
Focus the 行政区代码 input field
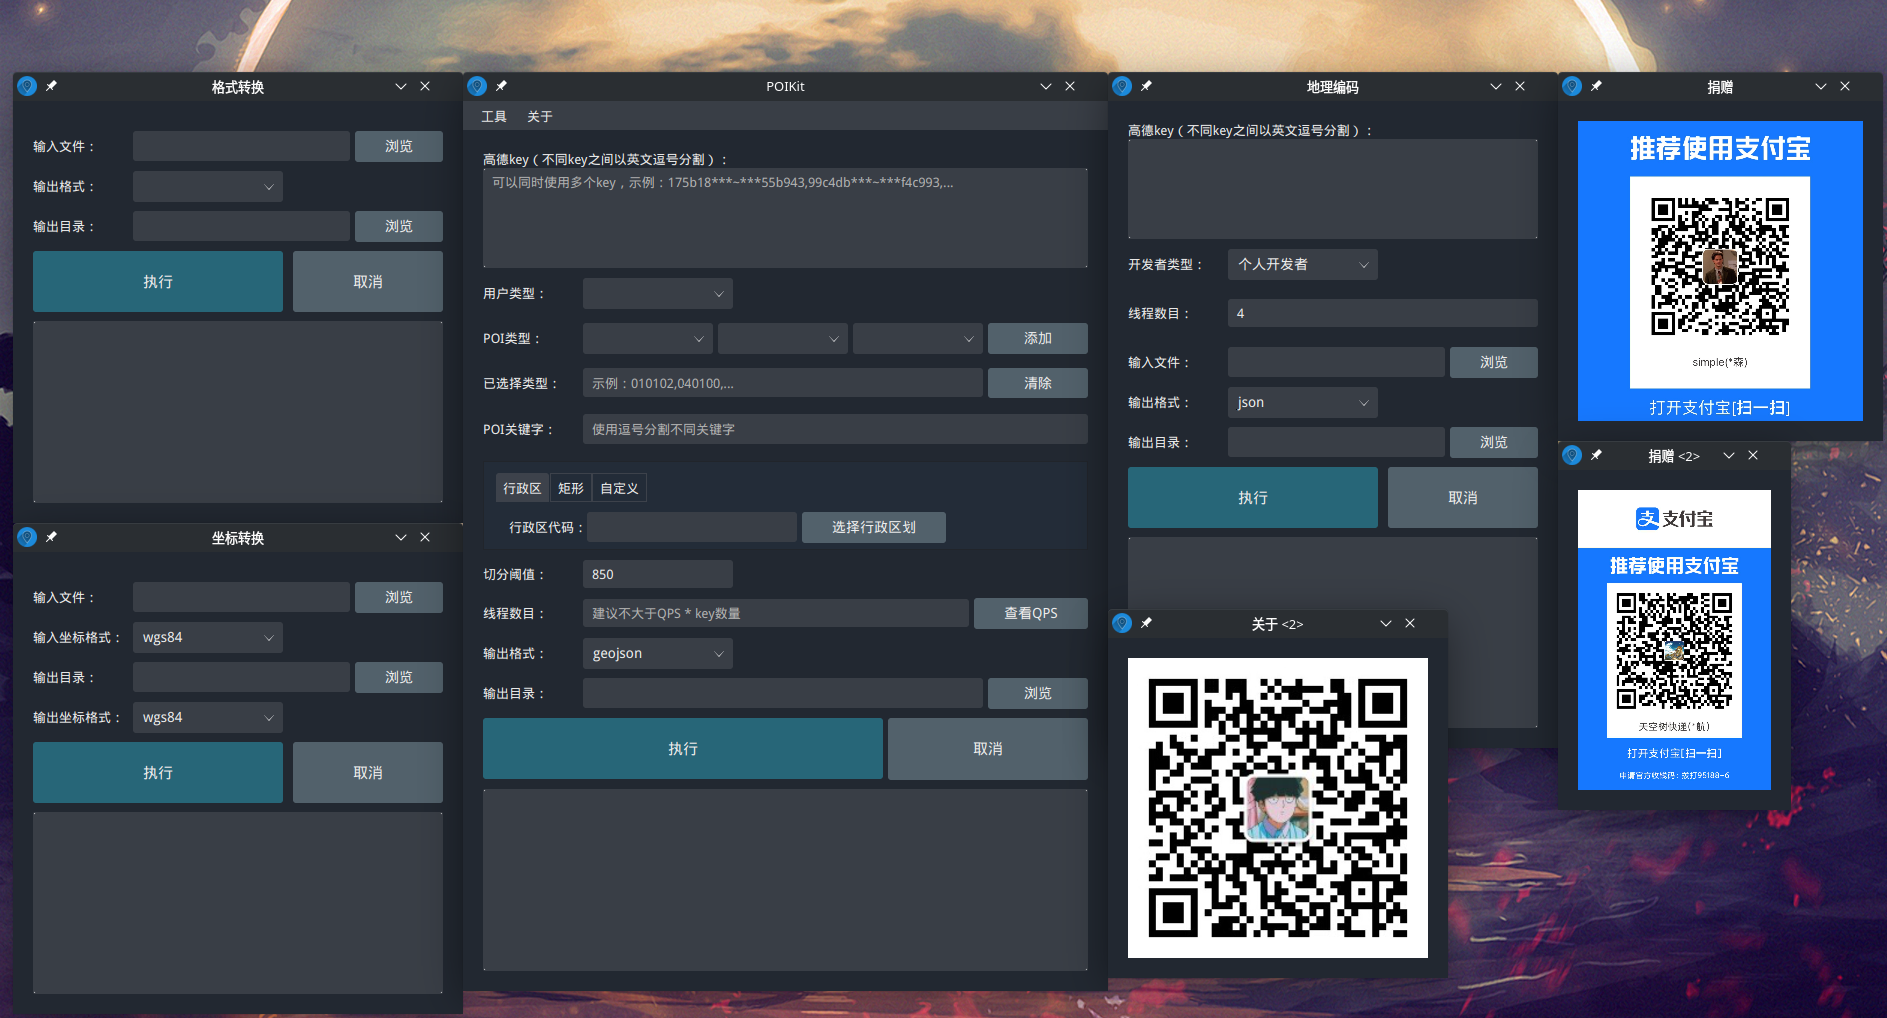692,527
